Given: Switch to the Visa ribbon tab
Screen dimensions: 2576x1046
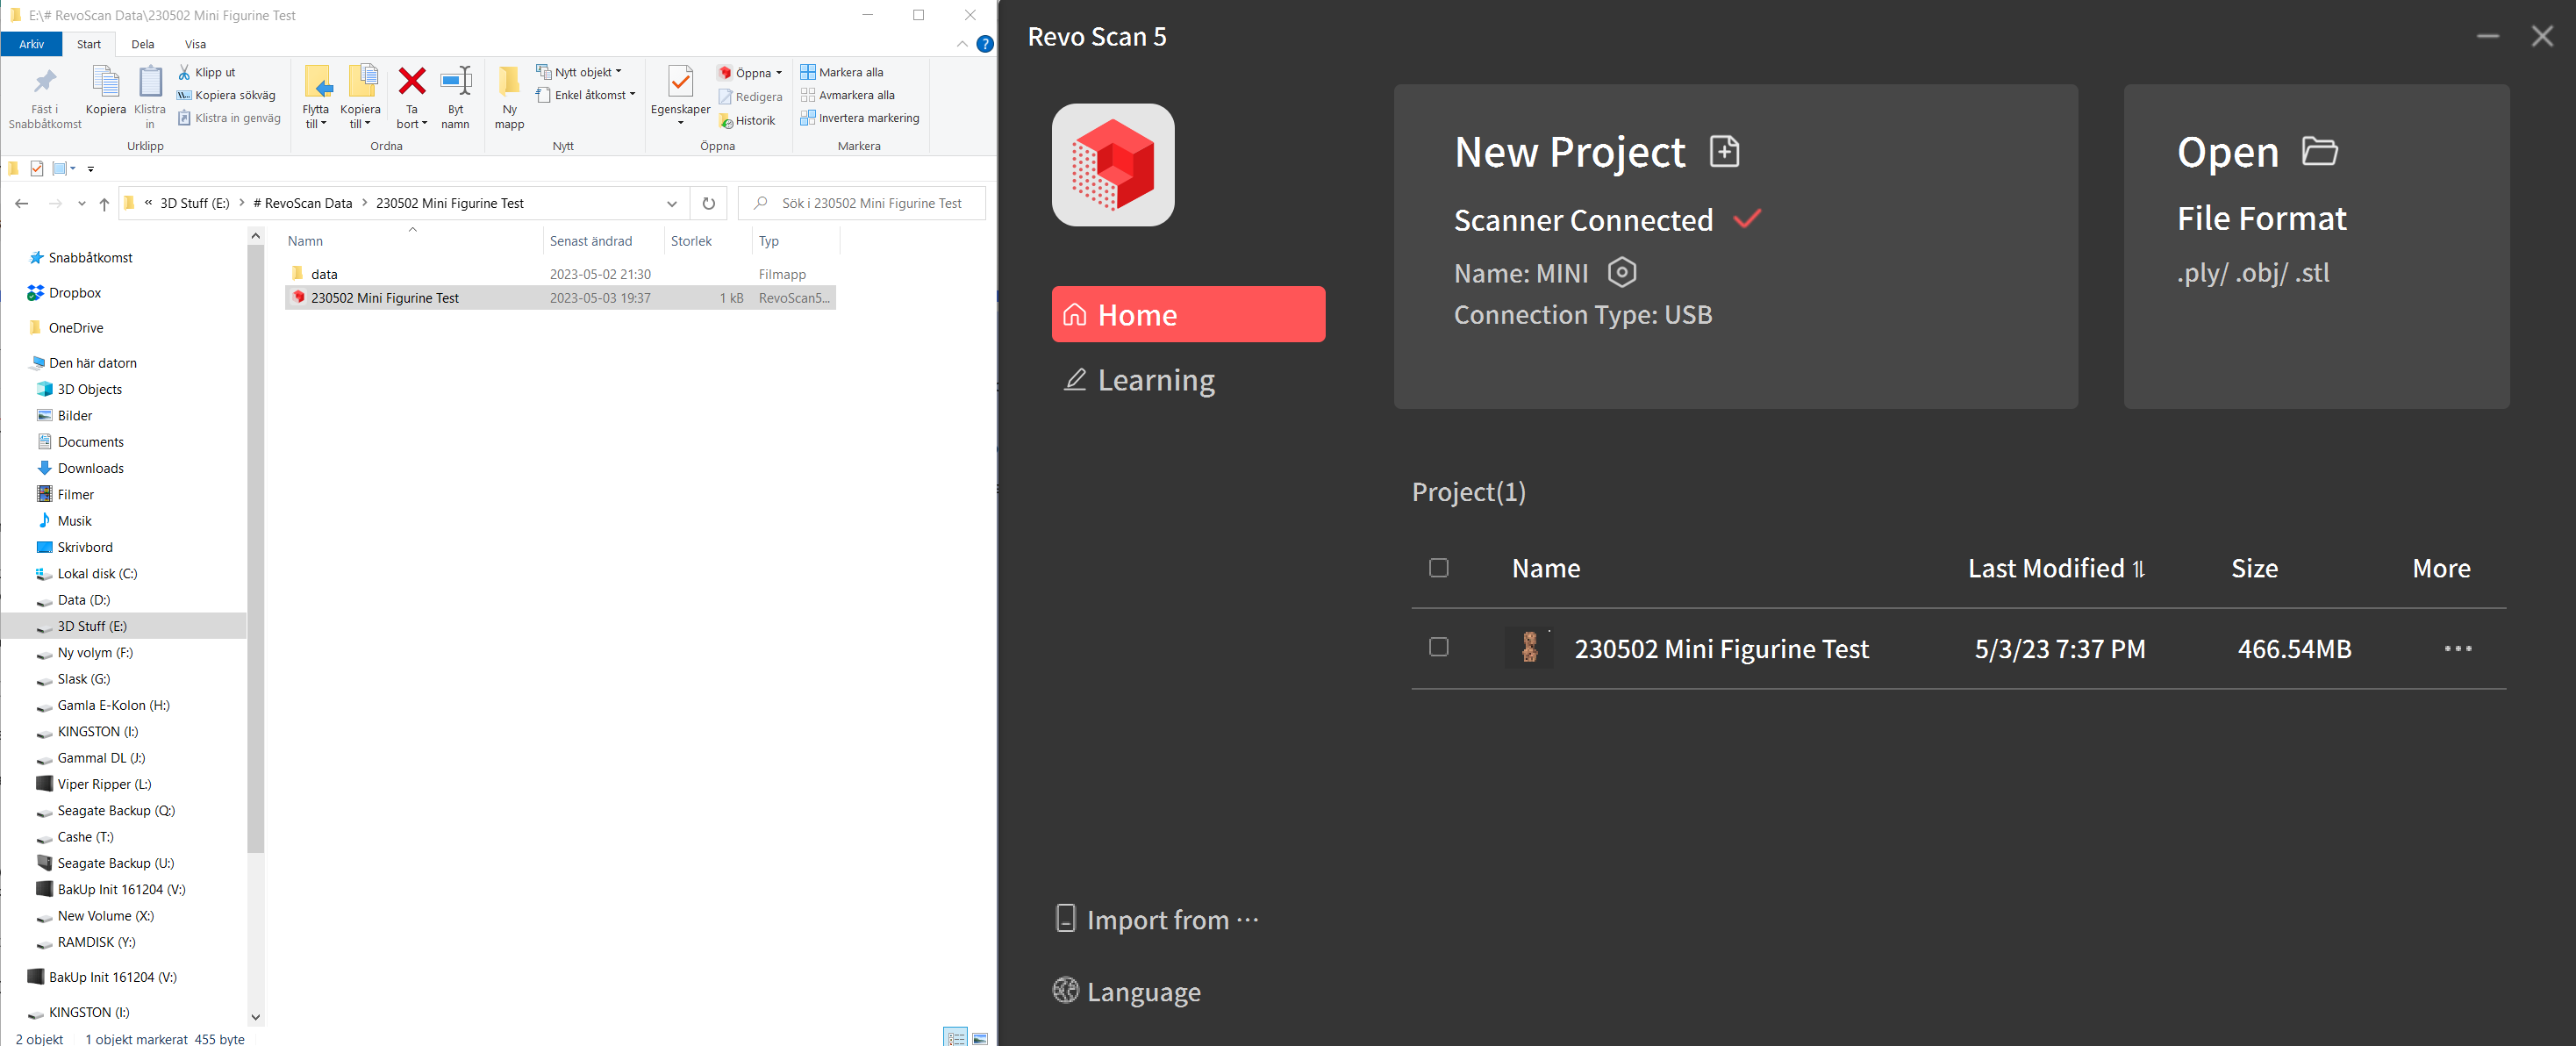Looking at the screenshot, I should tap(195, 44).
